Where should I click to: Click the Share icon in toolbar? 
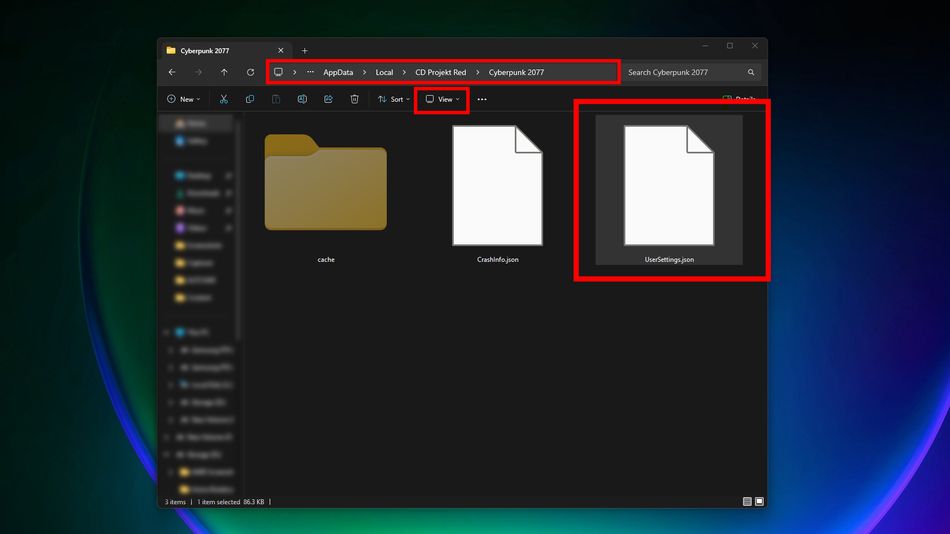pyautogui.click(x=328, y=99)
